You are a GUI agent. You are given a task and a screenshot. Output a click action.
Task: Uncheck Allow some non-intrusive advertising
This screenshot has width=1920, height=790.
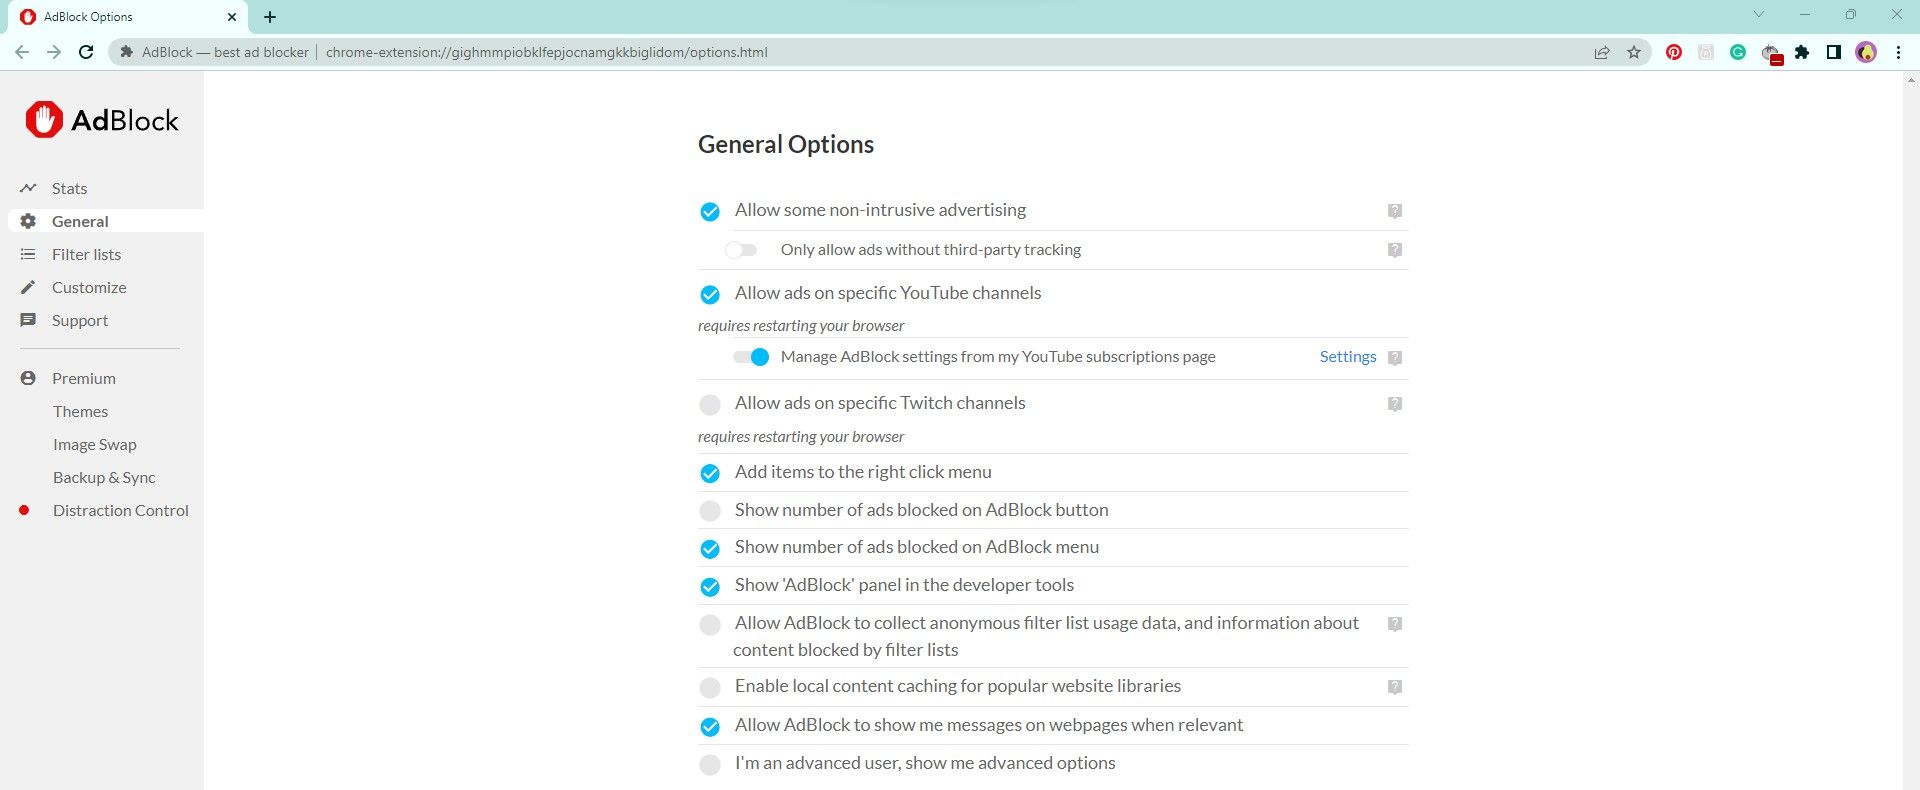point(710,212)
